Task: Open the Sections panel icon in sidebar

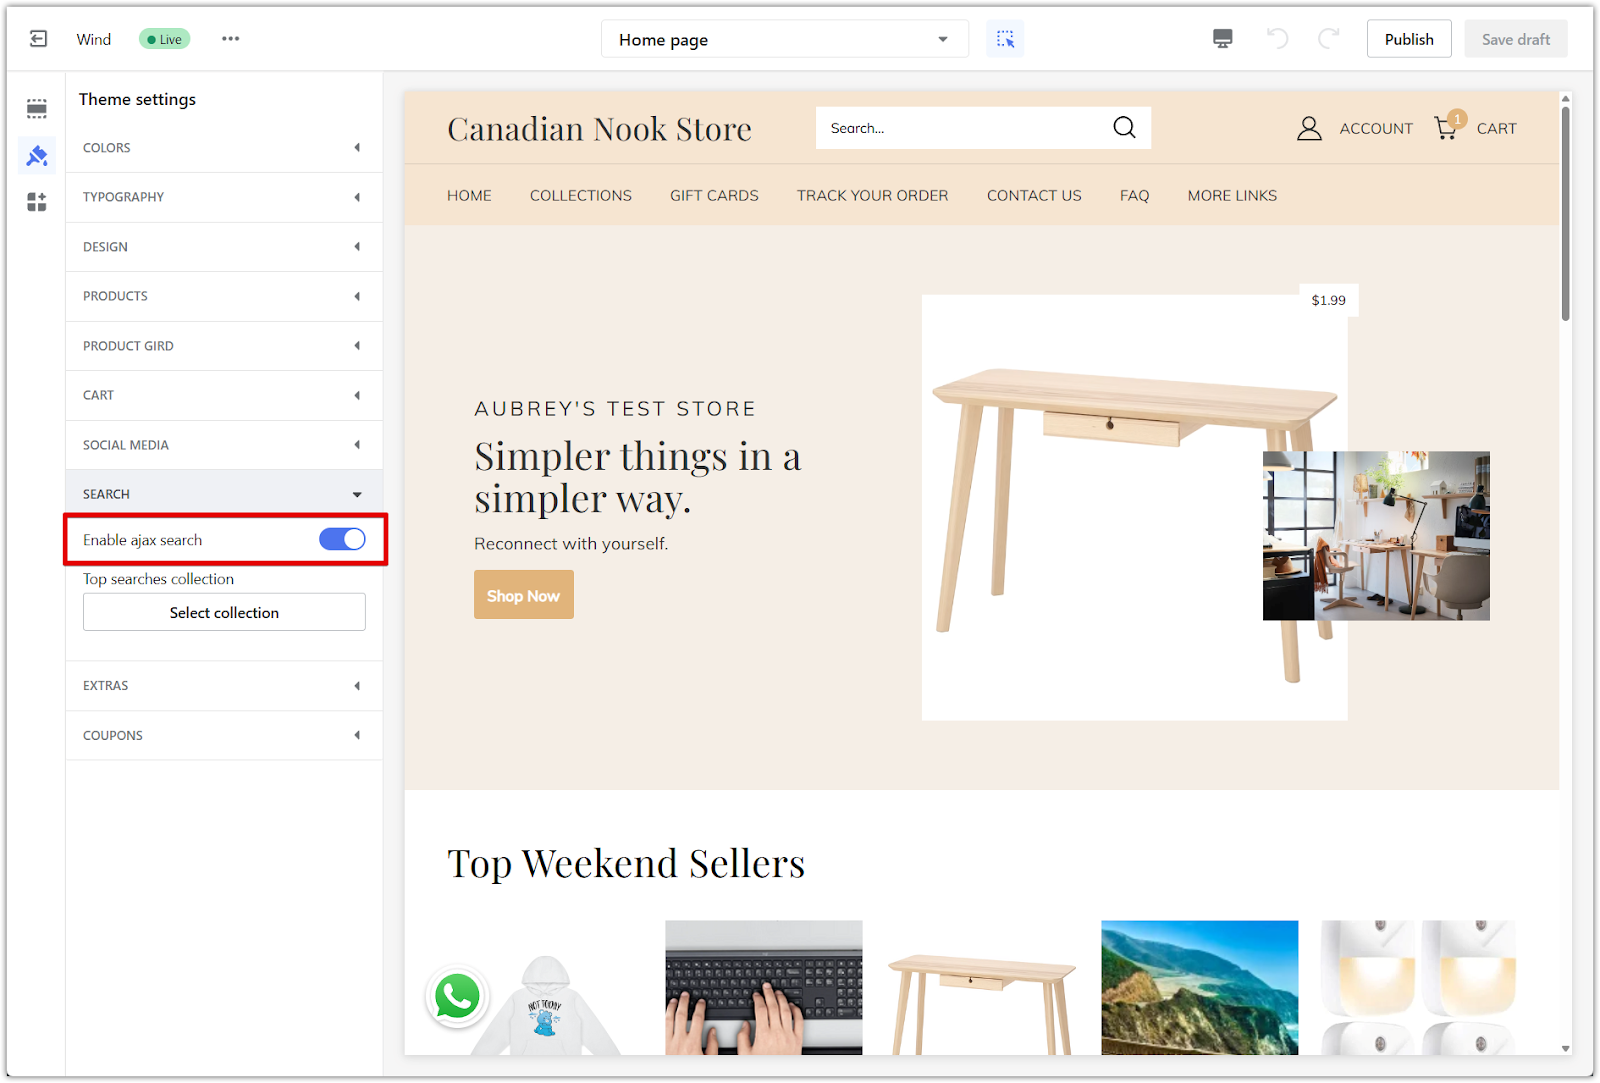Action: [x=37, y=108]
